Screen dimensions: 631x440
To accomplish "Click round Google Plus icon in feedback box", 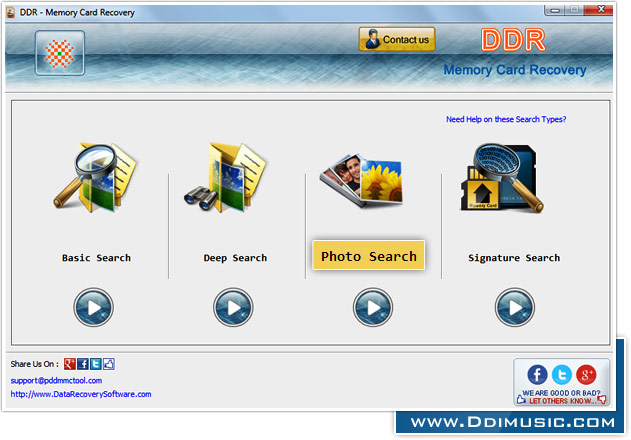I will 586,374.
